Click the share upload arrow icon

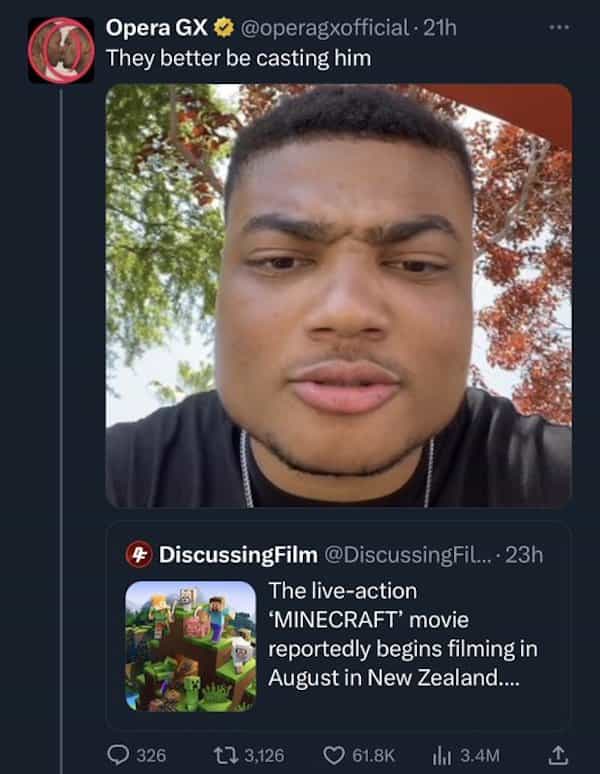(x=560, y=752)
